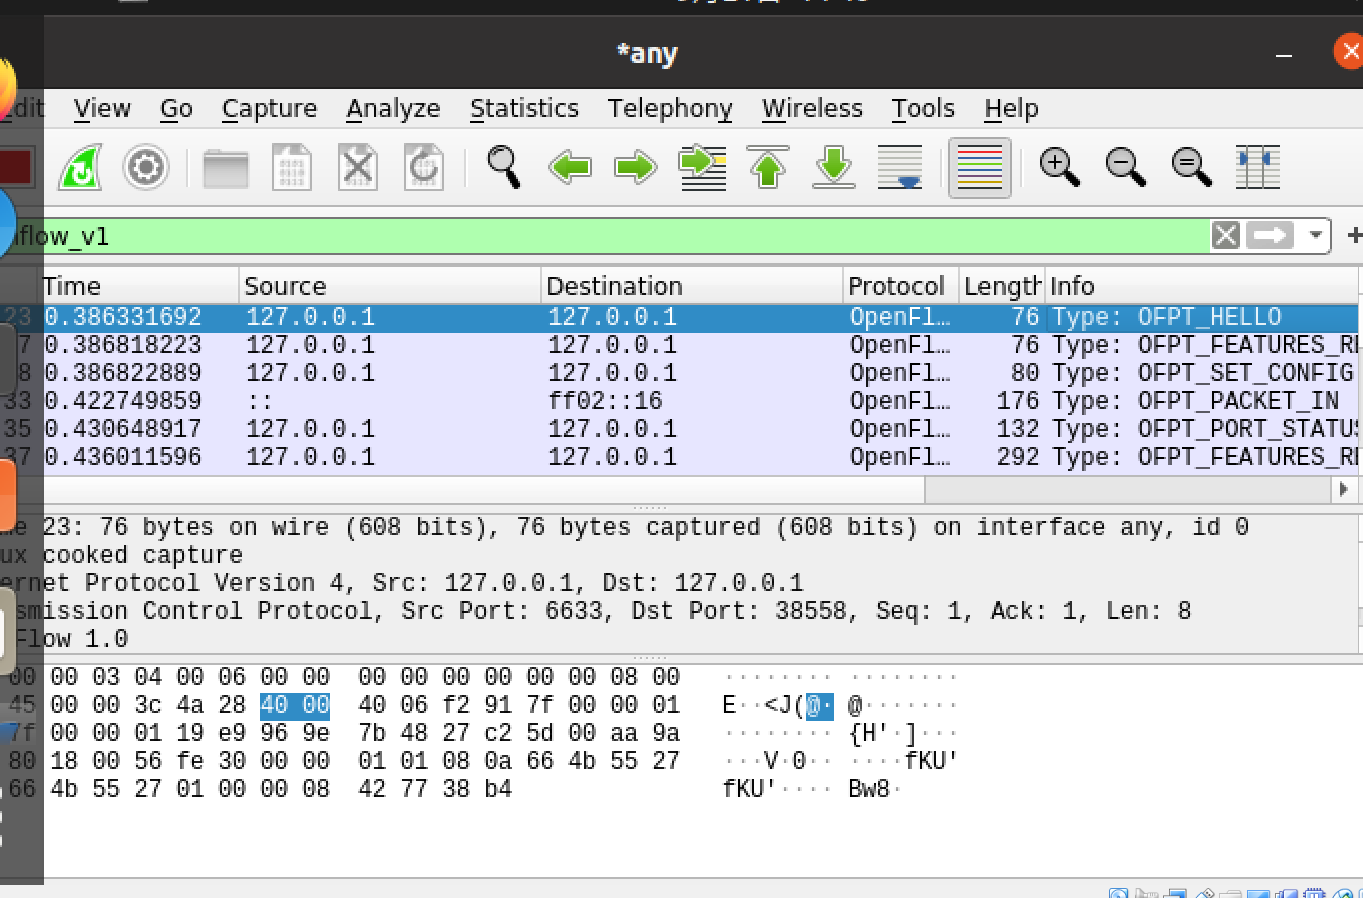Sort packets by the Time column
1363x898 pixels.
click(140, 286)
